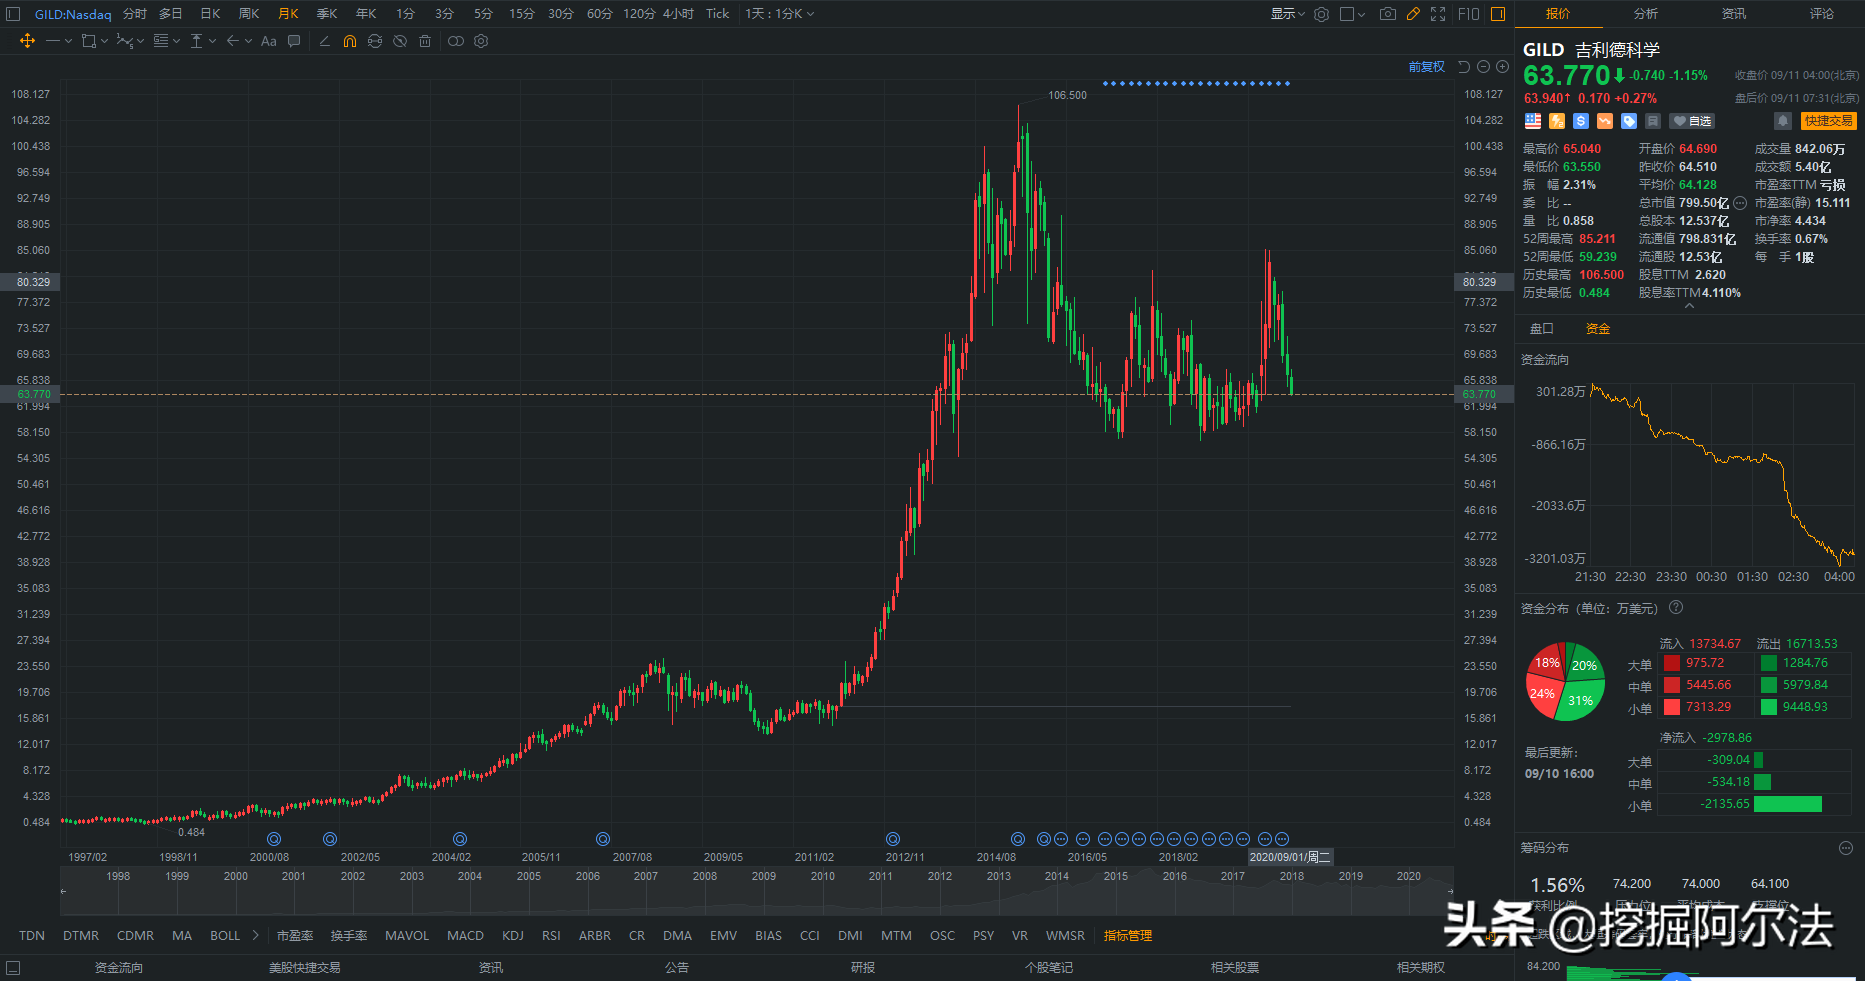Expand the rectangle shape tool dropdown
This screenshot has height=981, width=1865.
coord(104,41)
